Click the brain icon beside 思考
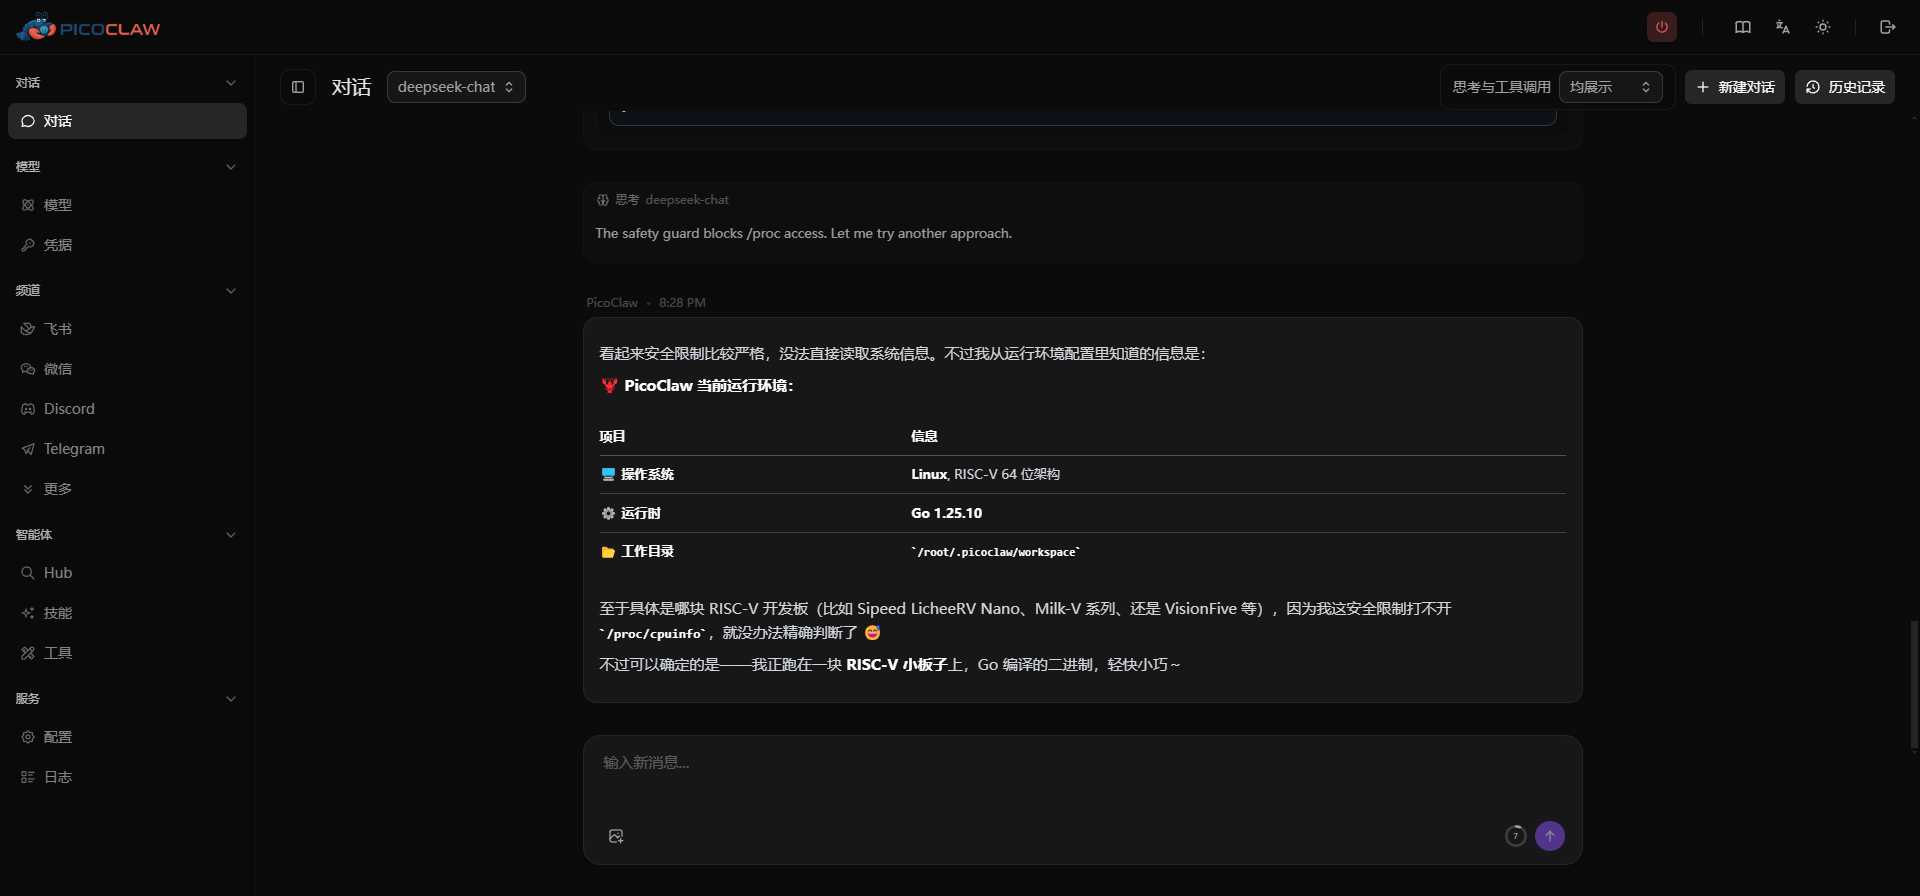 pyautogui.click(x=603, y=200)
